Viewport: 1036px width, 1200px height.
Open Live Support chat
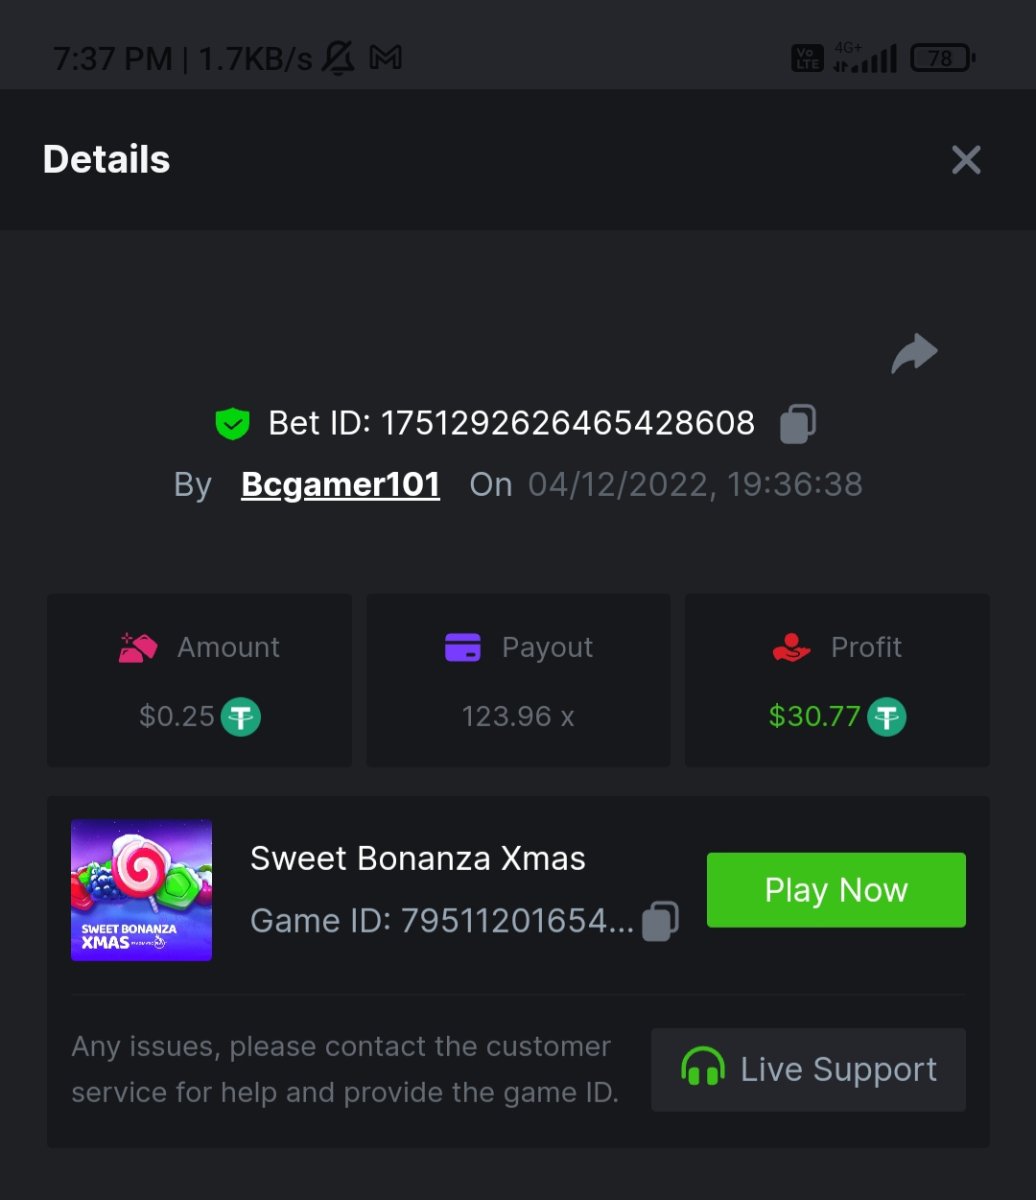(x=808, y=1069)
